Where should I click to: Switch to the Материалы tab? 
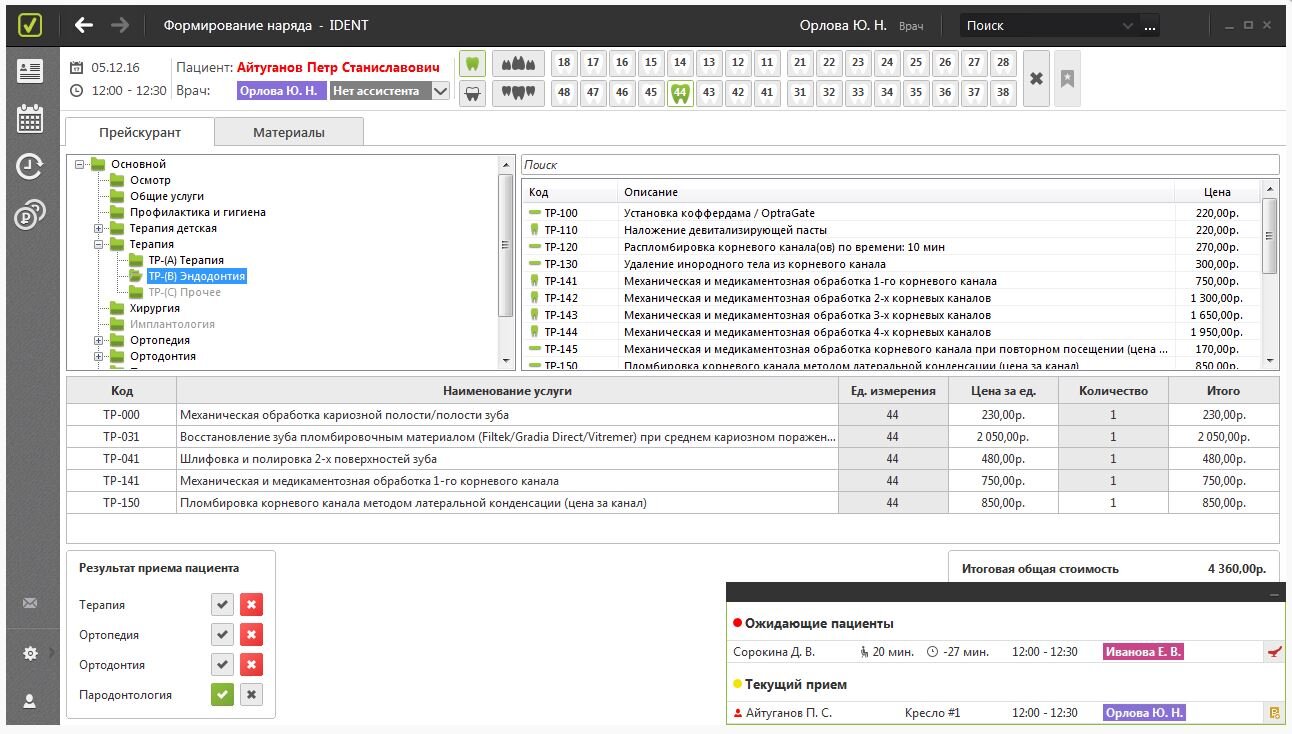point(289,132)
